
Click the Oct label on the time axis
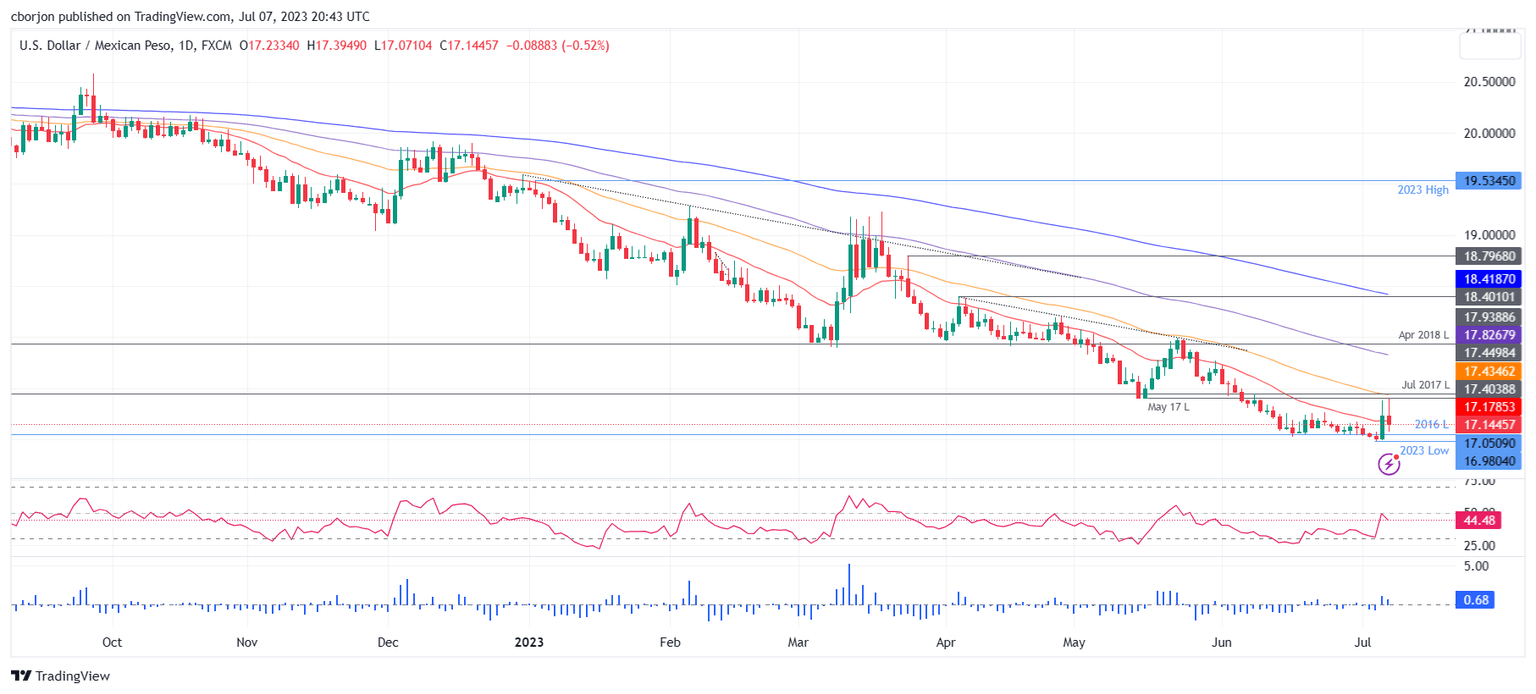111,643
